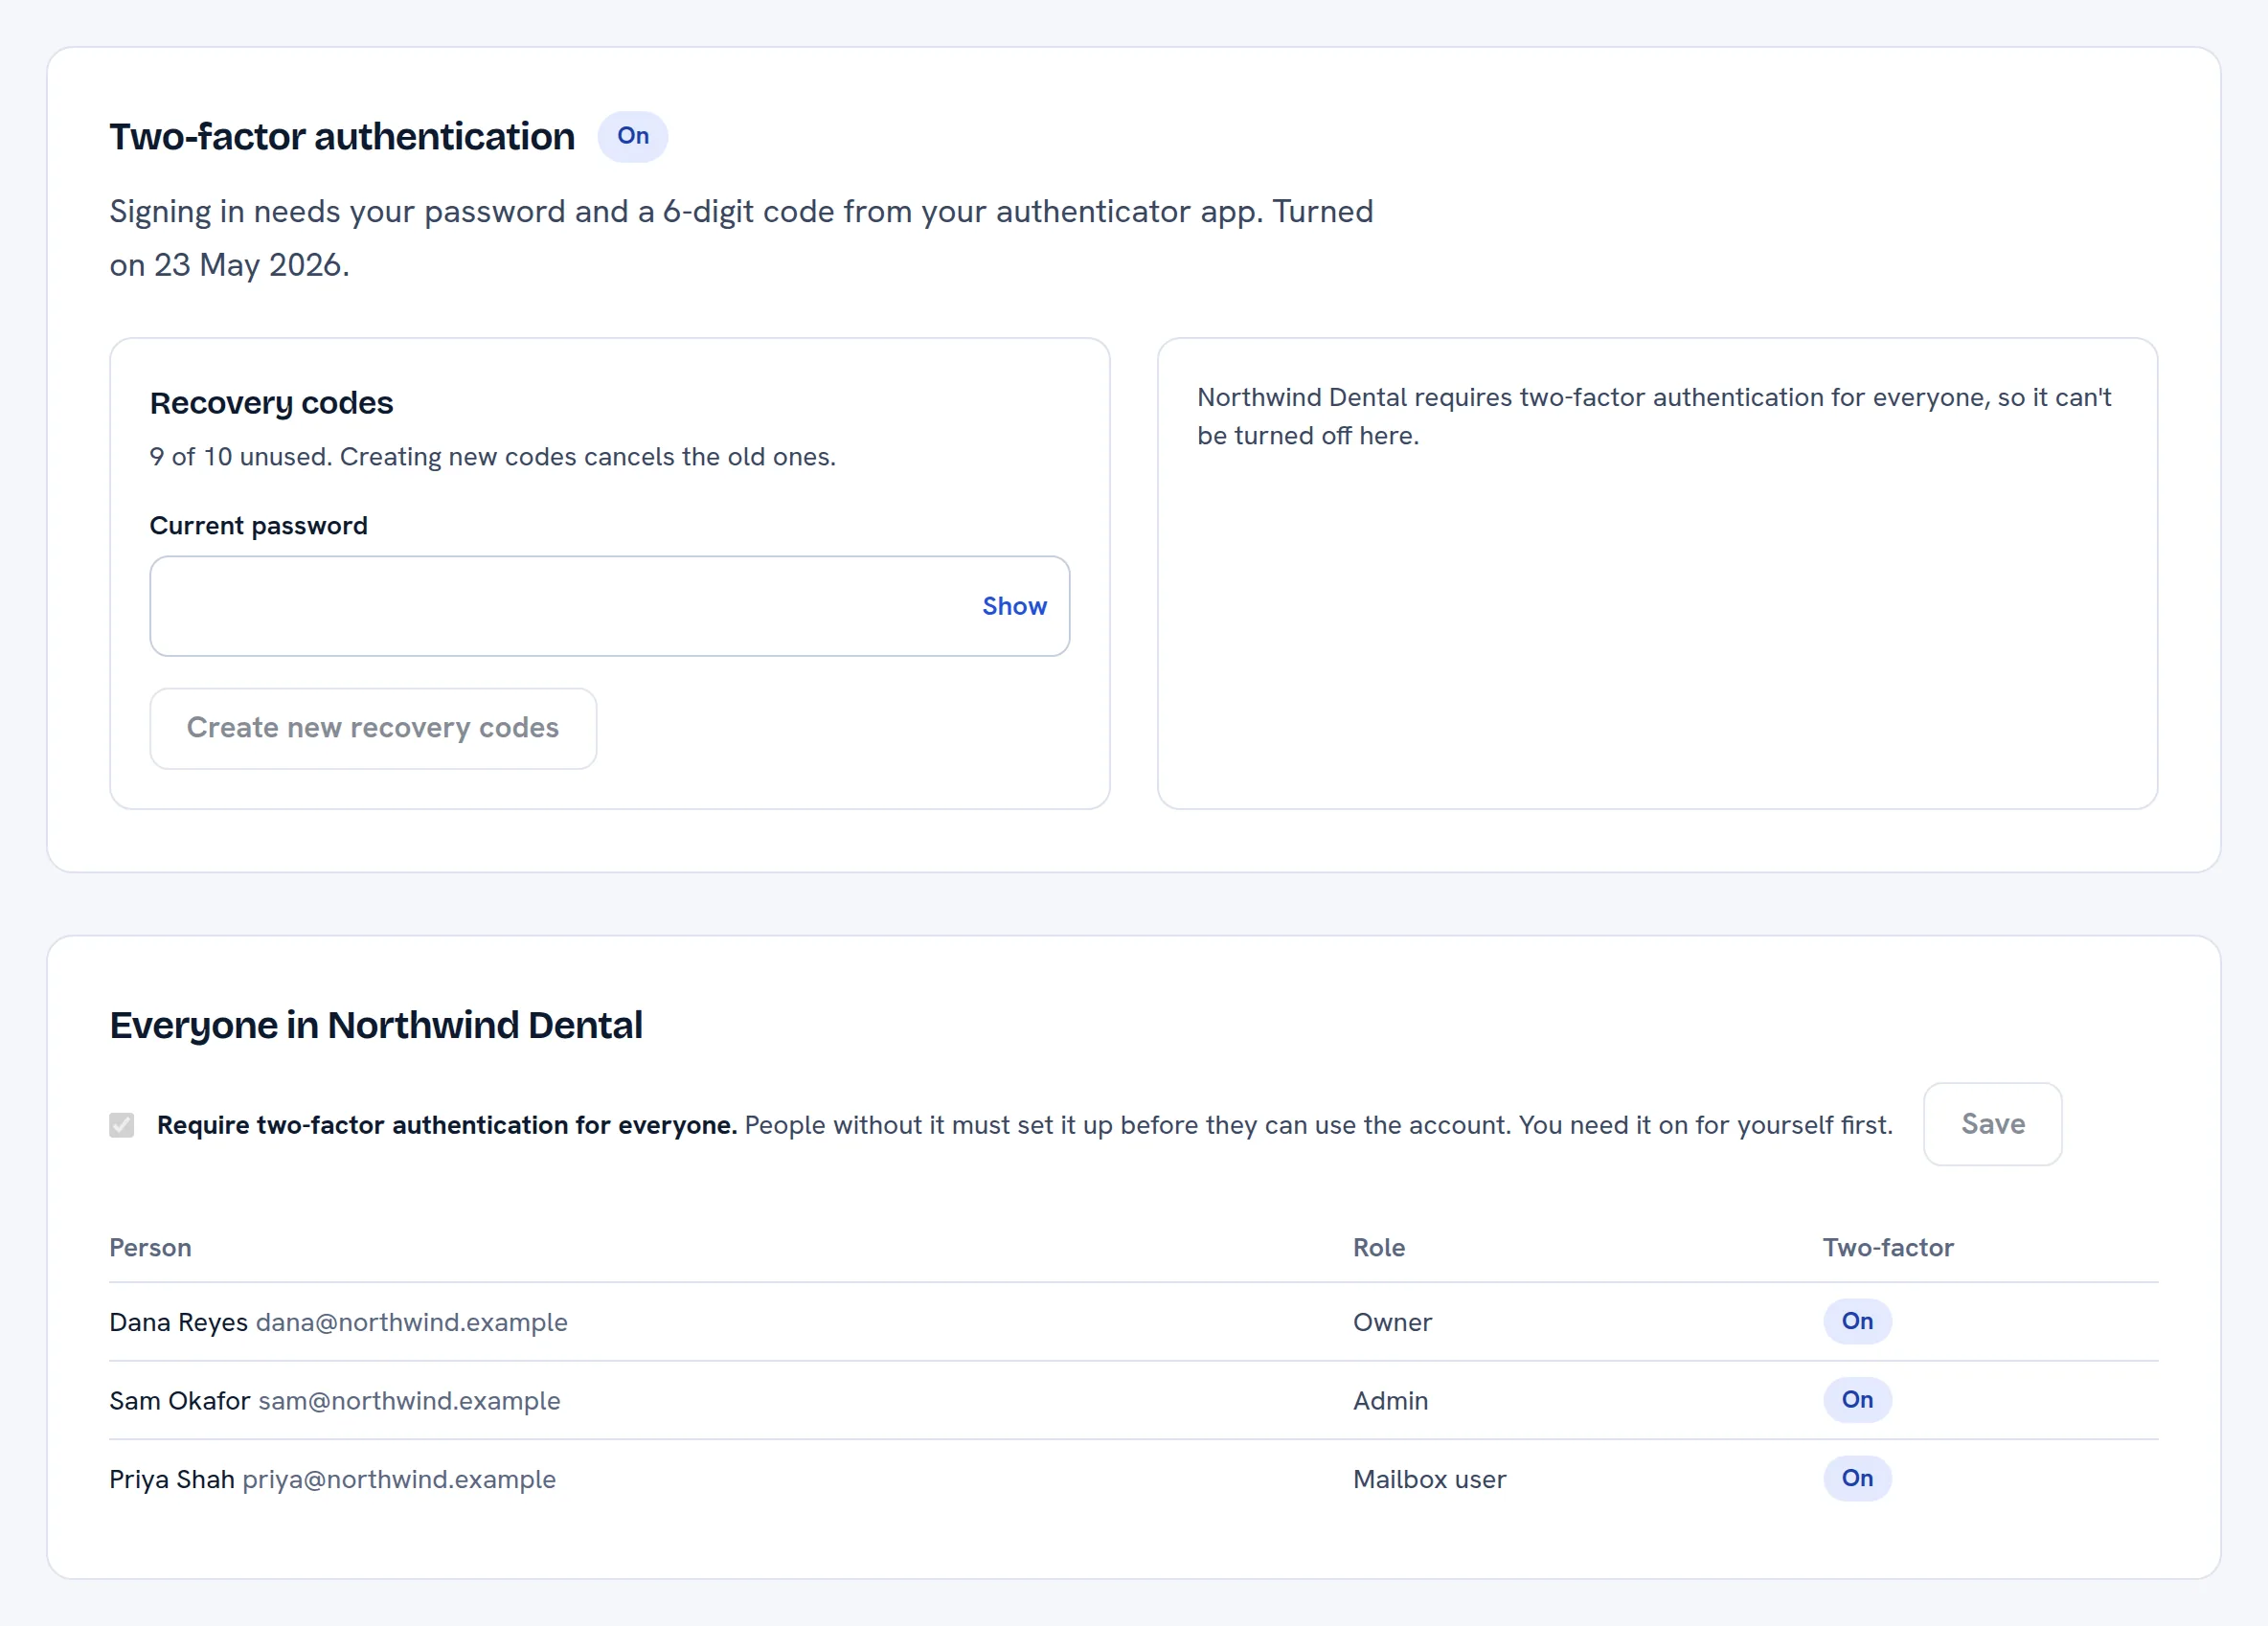Click the Recovery codes heading
Viewport: 2268px width, 1626px height.
271,403
